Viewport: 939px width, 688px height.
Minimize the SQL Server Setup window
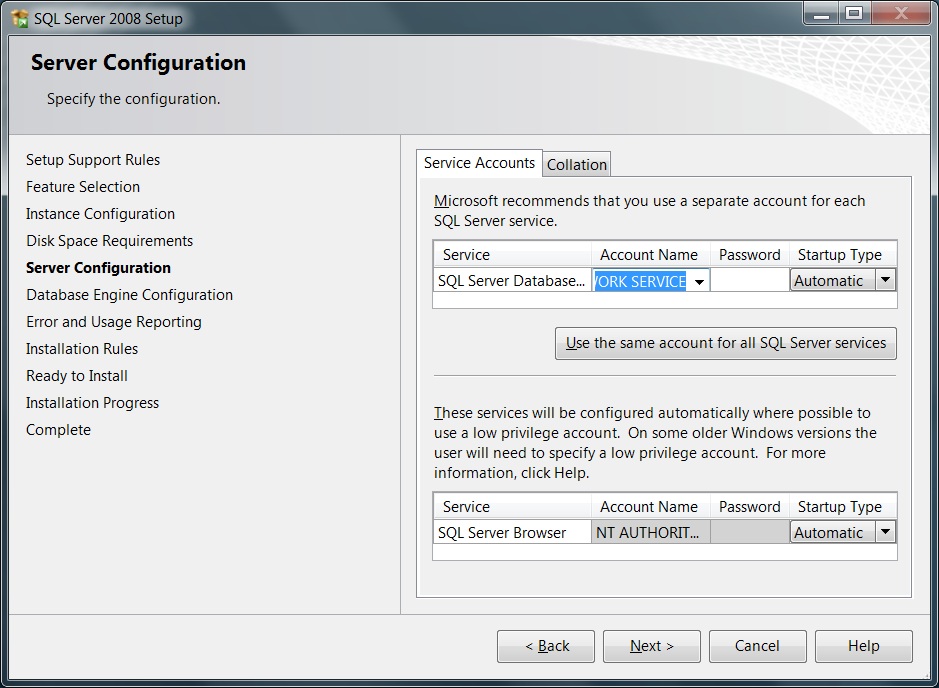point(817,13)
